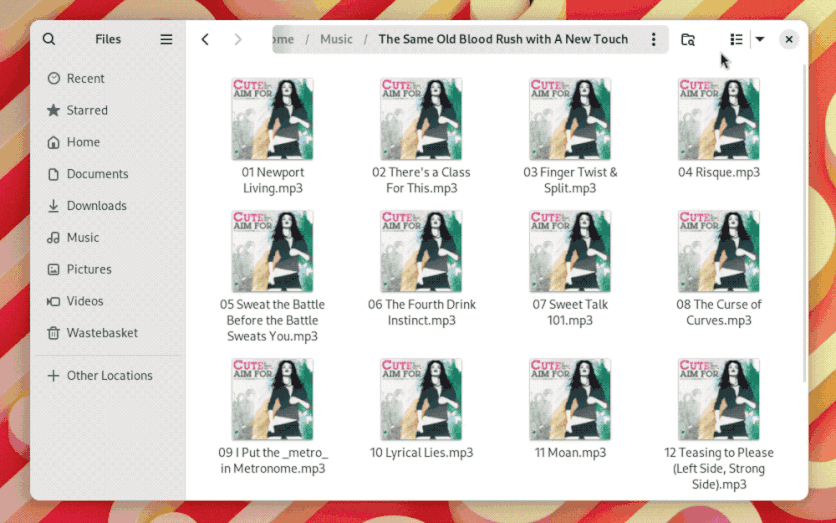The image size is (836, 523).
Task: Select the 01 Newport Living.mp3 thumbnail
Action: [x=272, y=118]
